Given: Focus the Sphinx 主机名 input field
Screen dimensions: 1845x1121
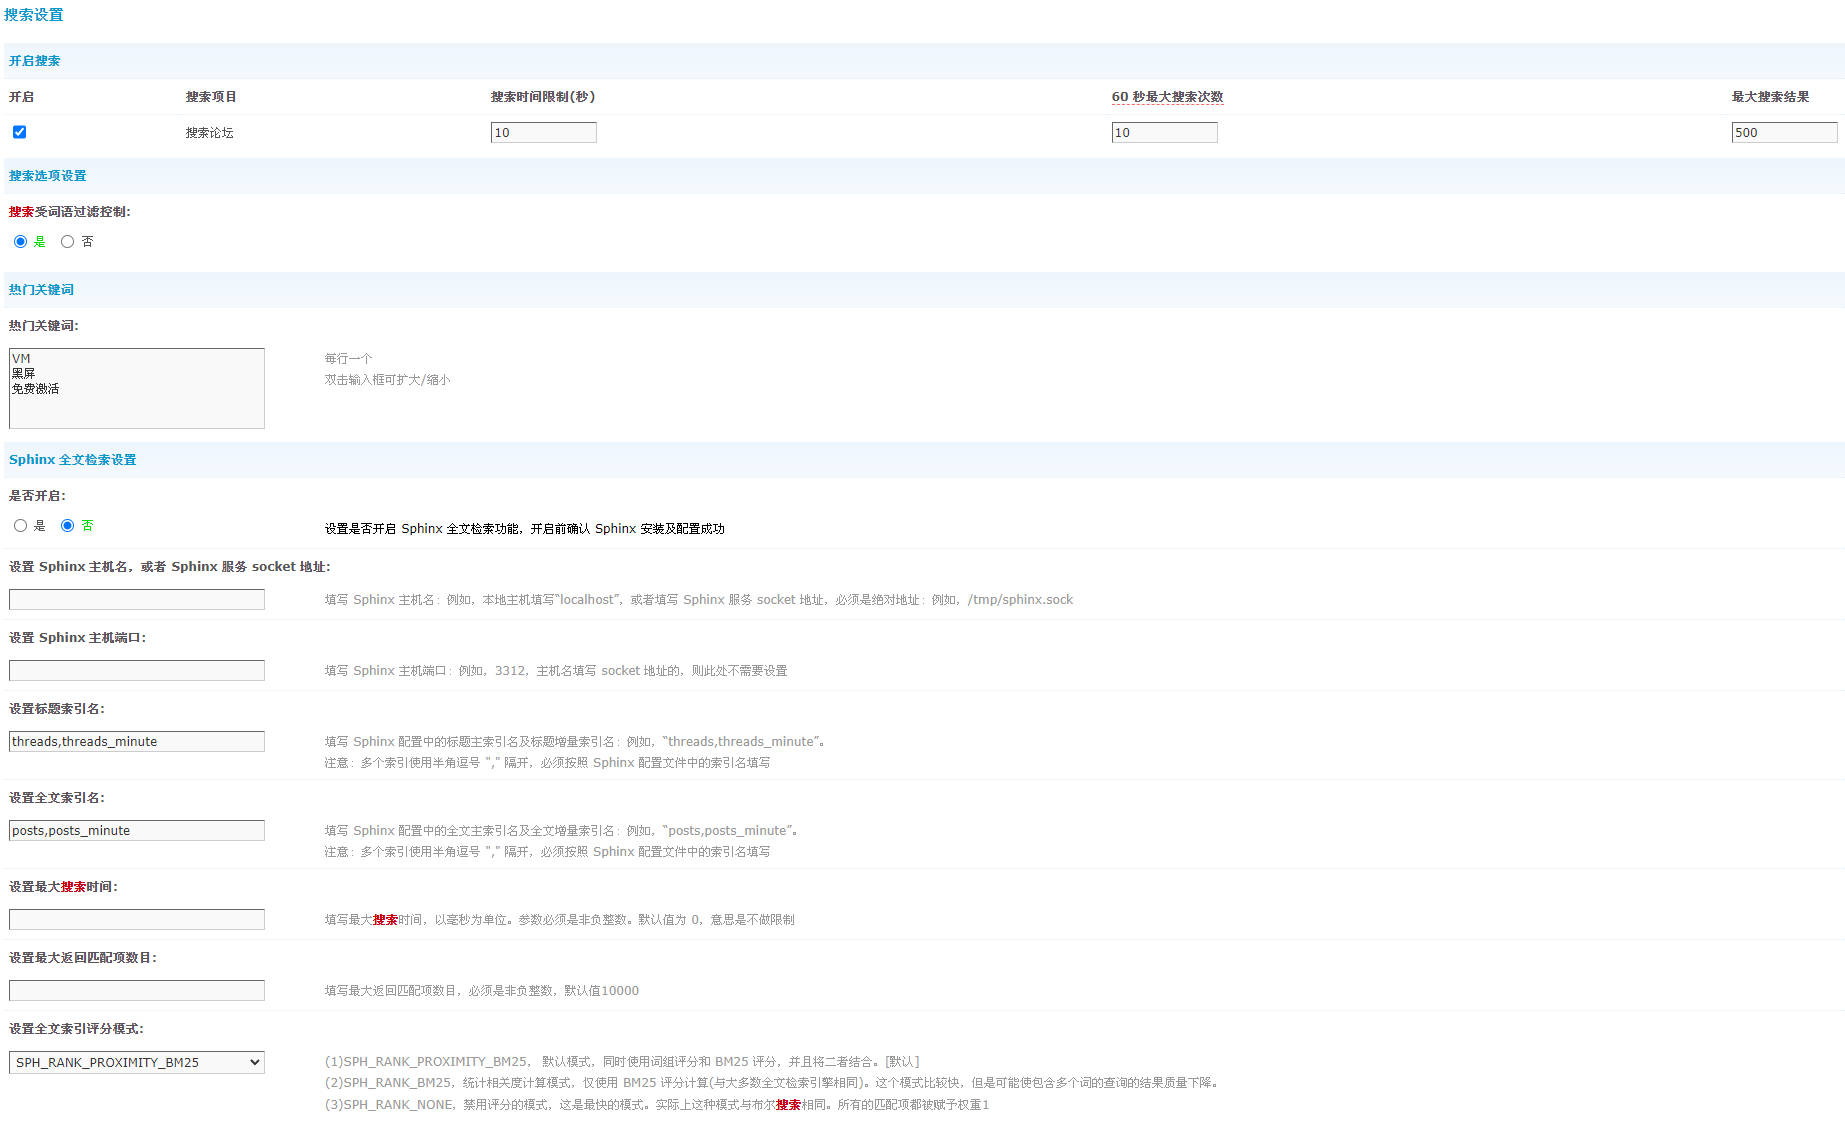Looking at the screenshot, I should point(136,599).
